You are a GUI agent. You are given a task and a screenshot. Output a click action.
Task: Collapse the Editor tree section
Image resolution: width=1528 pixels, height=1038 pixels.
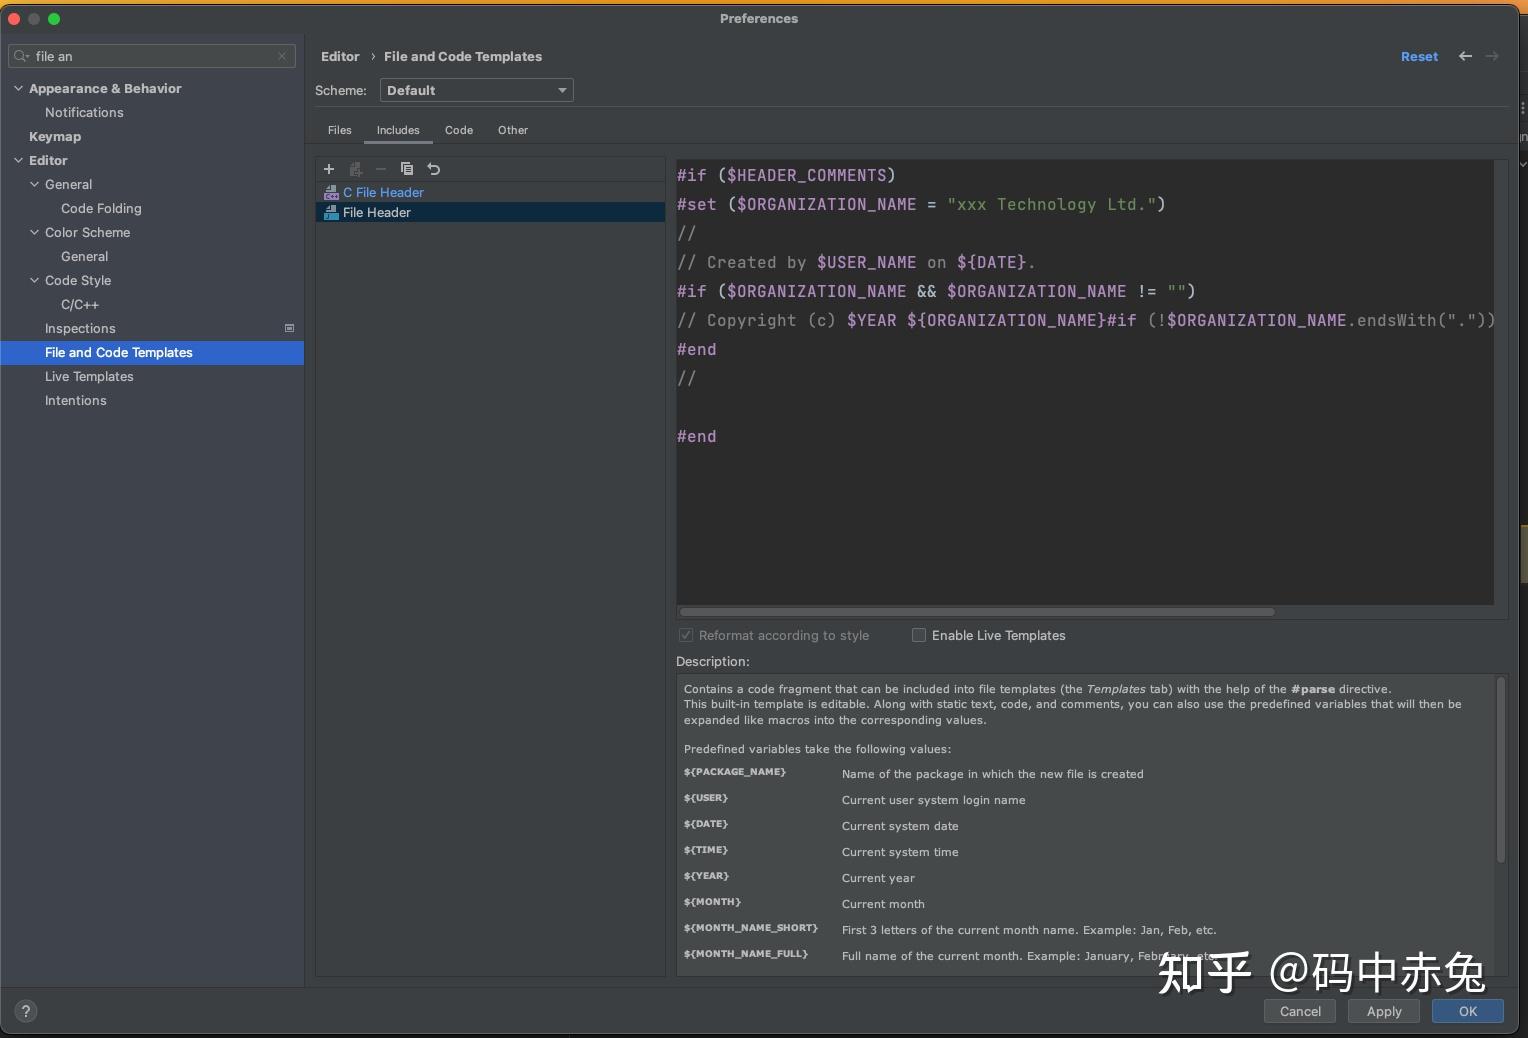18,160
